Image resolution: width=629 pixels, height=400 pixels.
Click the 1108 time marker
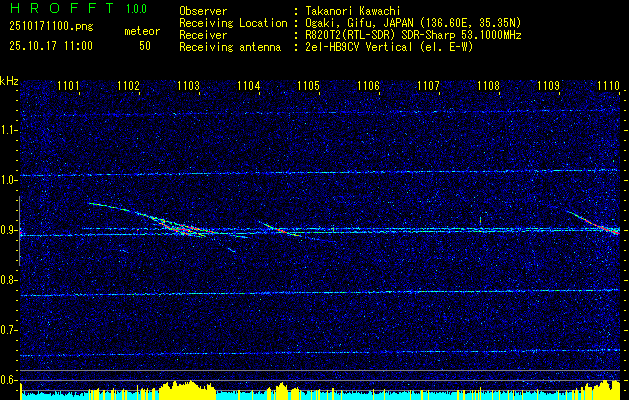489,85
